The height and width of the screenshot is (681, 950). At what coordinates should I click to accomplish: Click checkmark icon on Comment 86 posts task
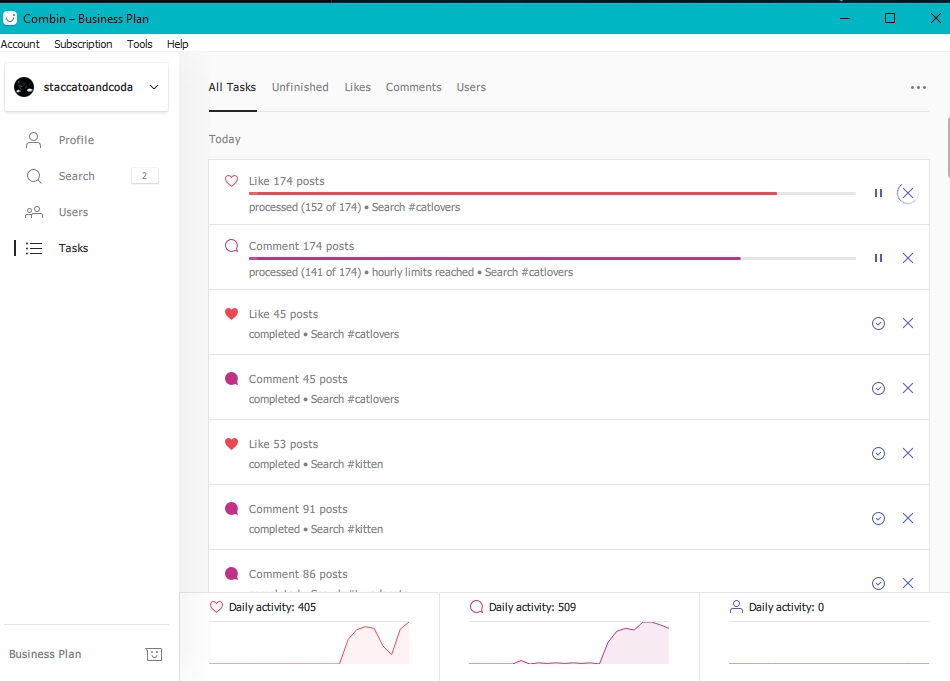(878, 583)
